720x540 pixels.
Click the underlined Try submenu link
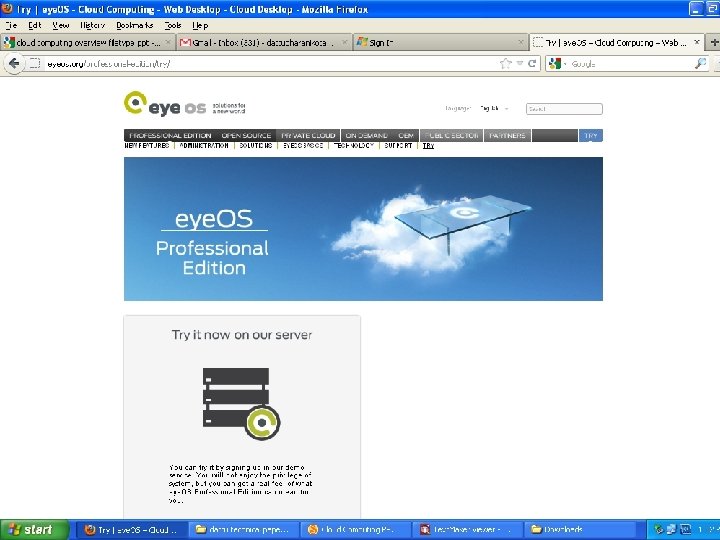click(x=428, y=146)
